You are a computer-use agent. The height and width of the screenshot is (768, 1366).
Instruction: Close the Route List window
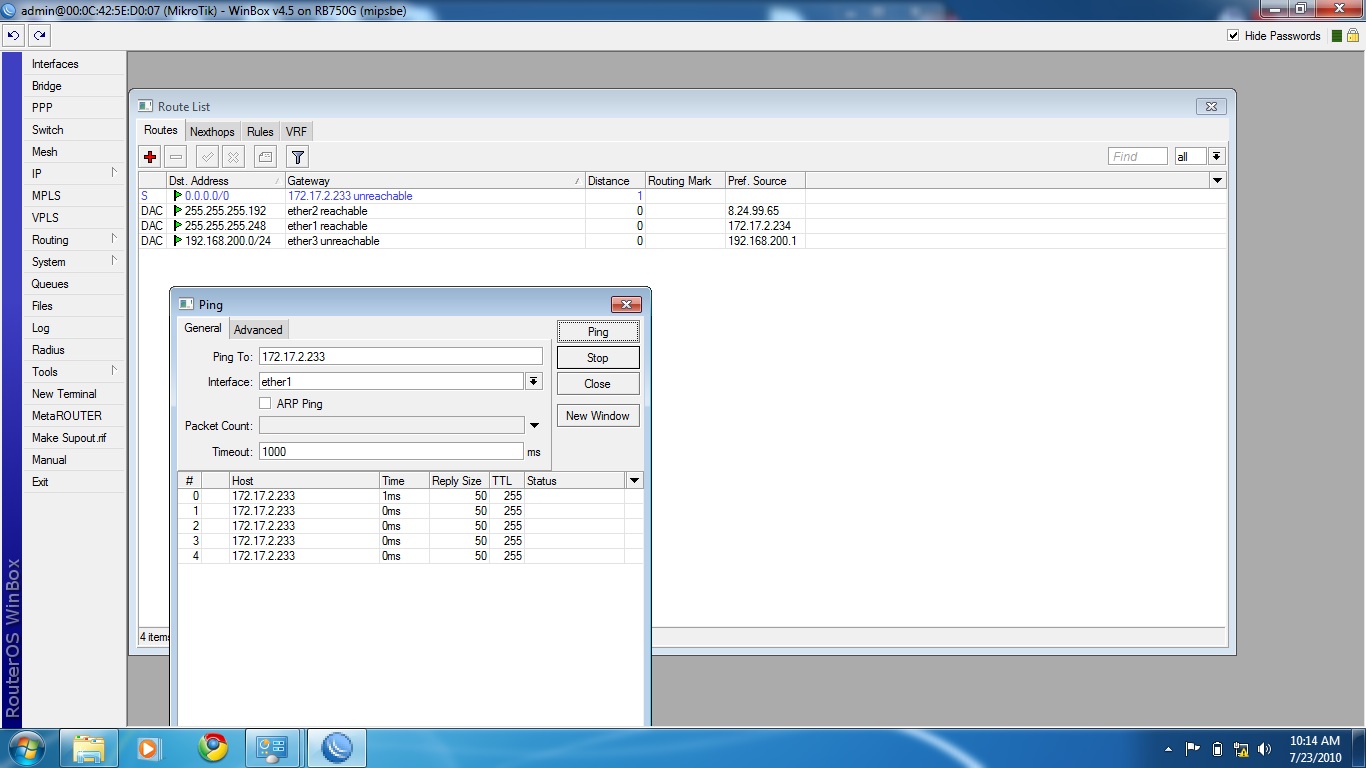click(1211, 106)
